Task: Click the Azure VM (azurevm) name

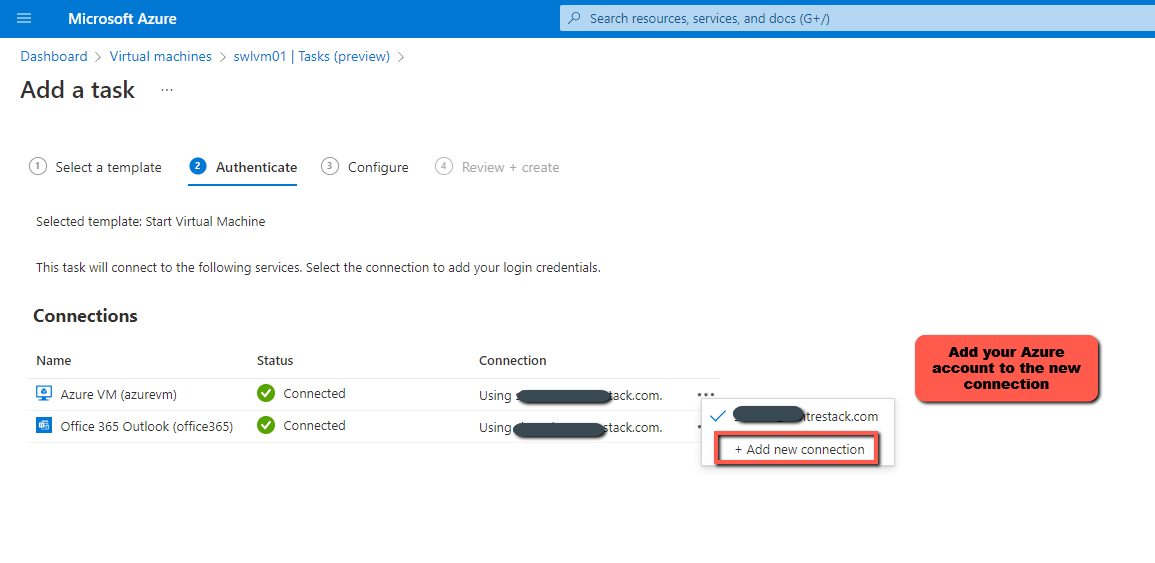Action: [119, 395]
